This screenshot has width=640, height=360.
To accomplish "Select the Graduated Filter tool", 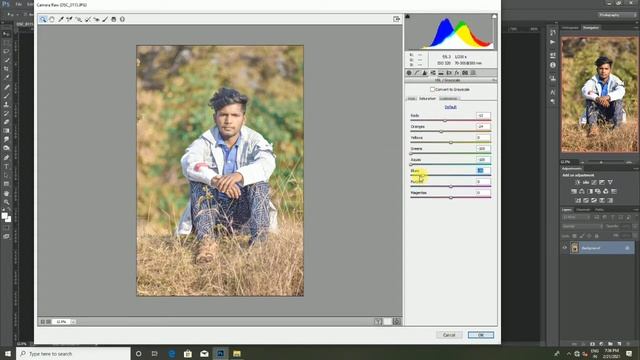I will coord(113,19).
